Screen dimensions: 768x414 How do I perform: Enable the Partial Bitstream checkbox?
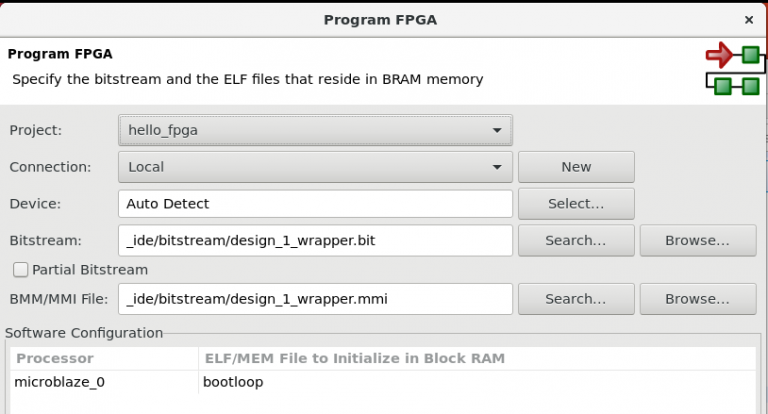[x=20, y=270]
